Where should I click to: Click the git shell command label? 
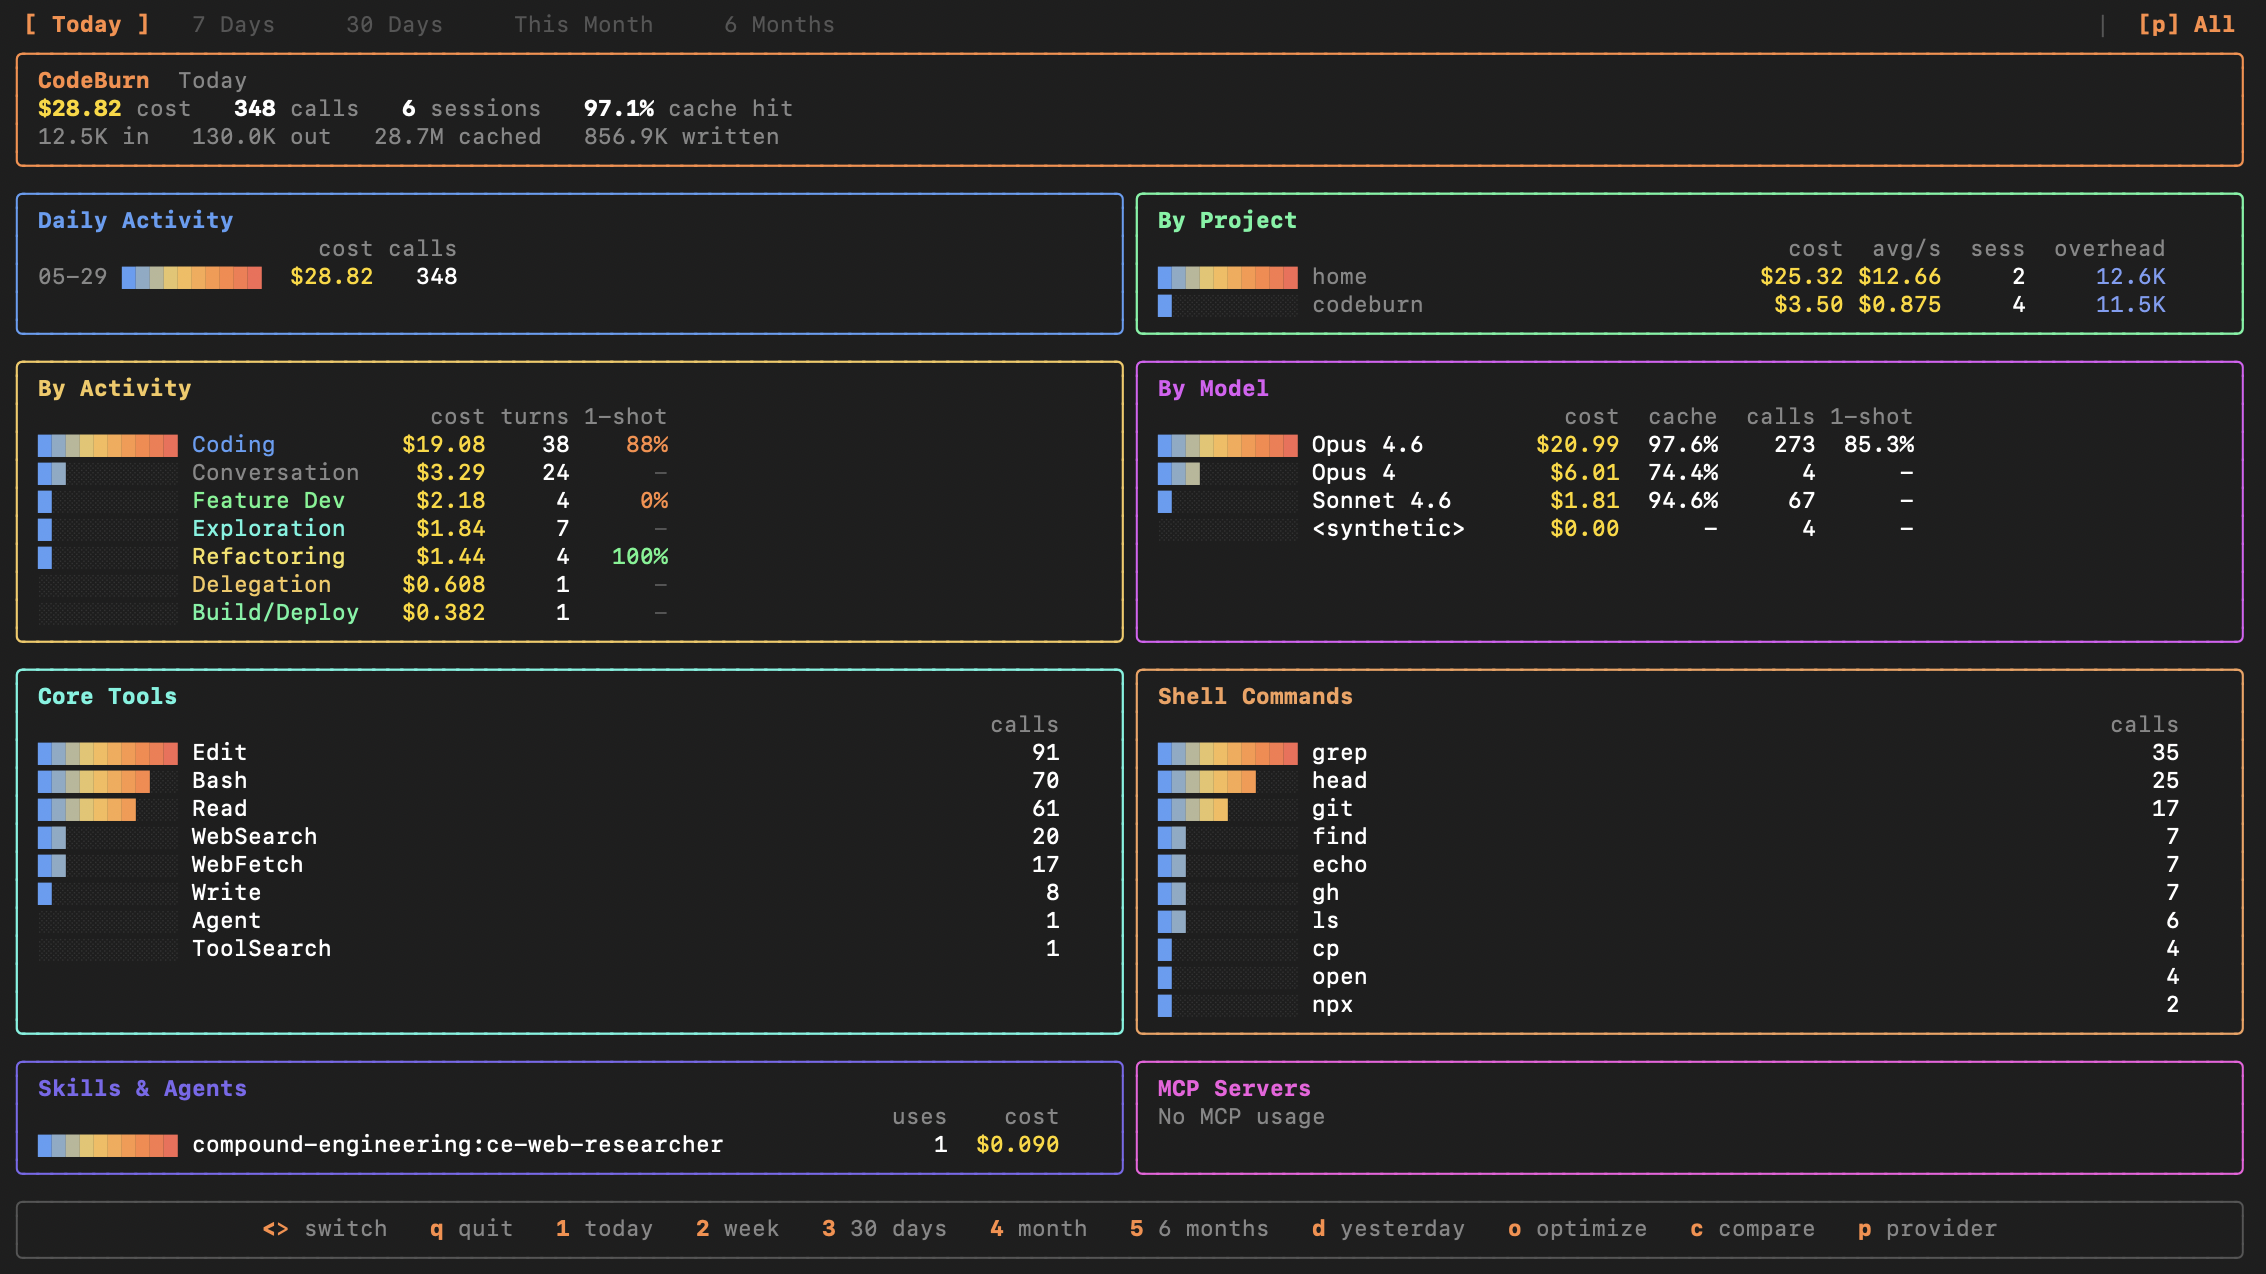tap(1332, 808)
